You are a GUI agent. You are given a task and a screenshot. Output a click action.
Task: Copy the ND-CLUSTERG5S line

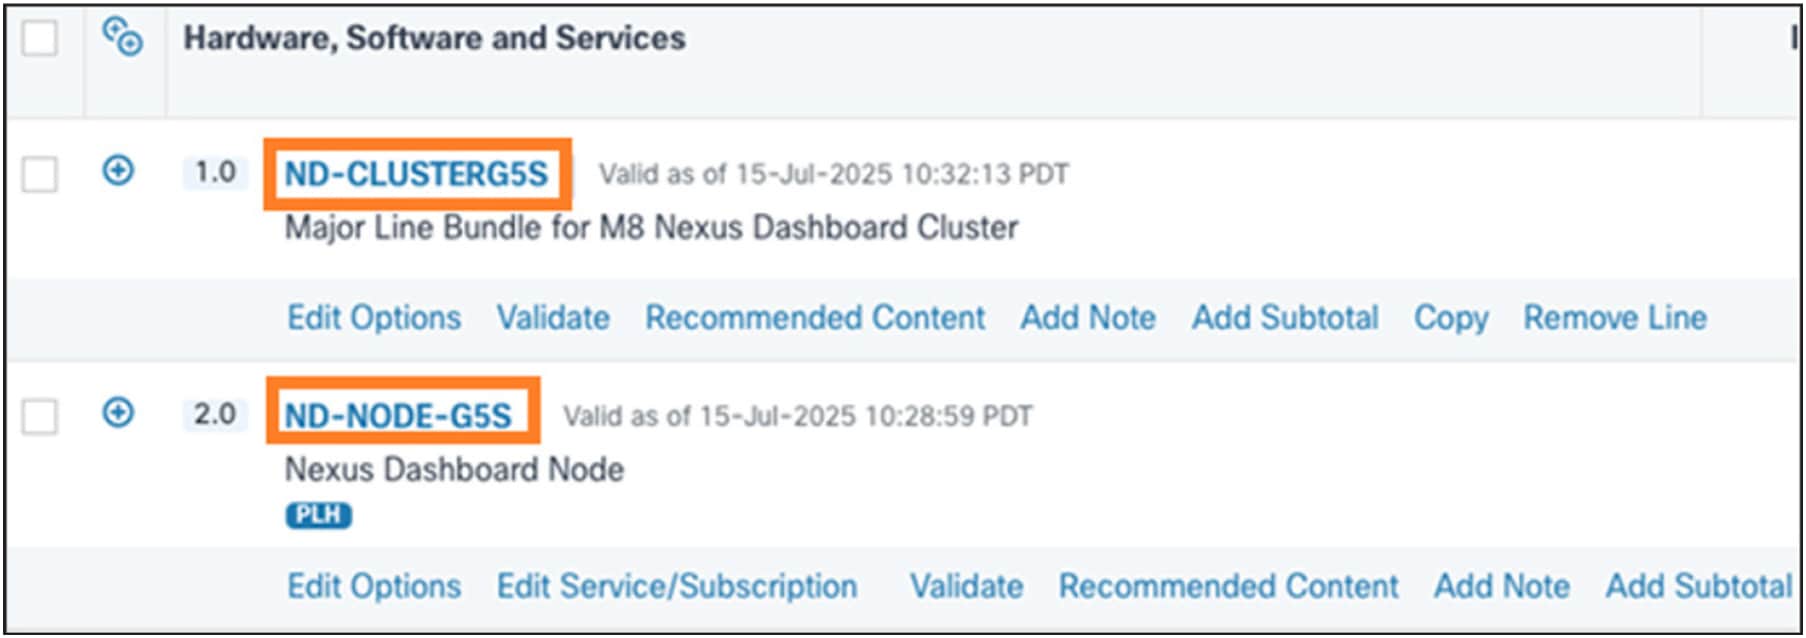(1451, 318)
